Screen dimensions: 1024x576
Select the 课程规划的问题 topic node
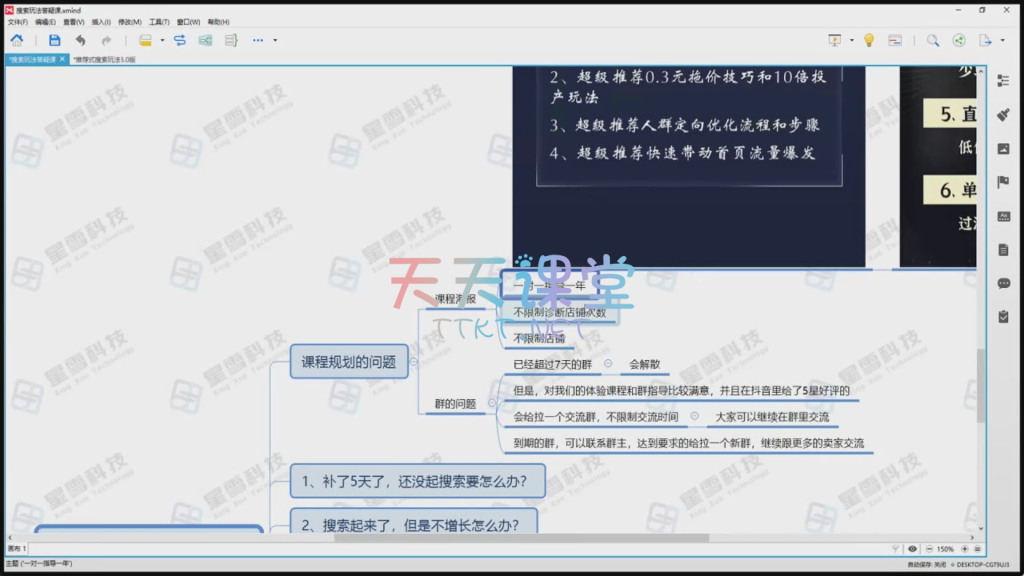click(x=349, y=362)
